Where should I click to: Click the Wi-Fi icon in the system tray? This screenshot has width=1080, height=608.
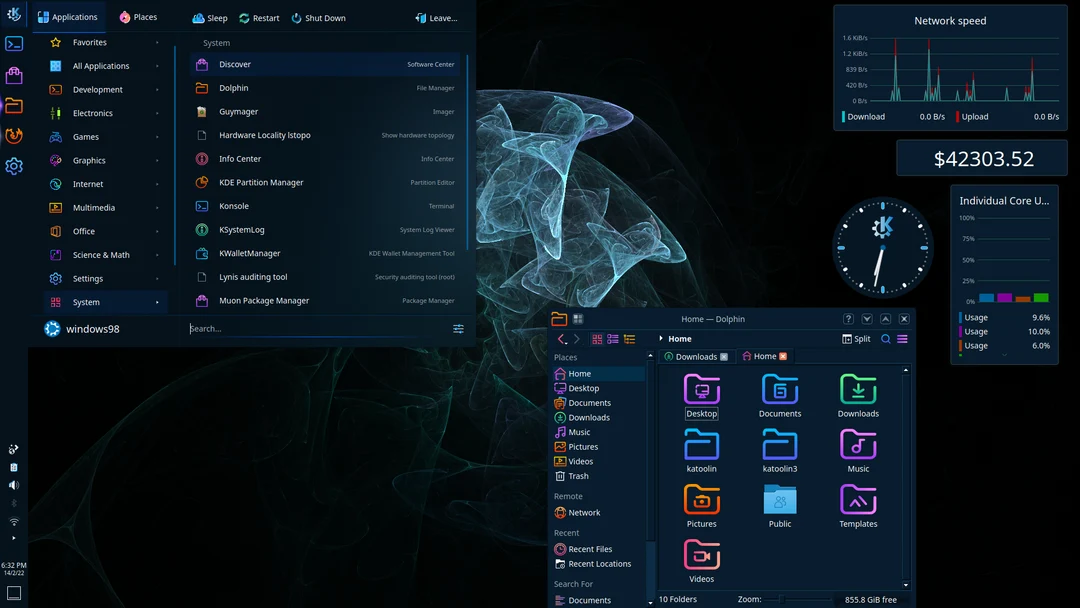coord(13,520)
